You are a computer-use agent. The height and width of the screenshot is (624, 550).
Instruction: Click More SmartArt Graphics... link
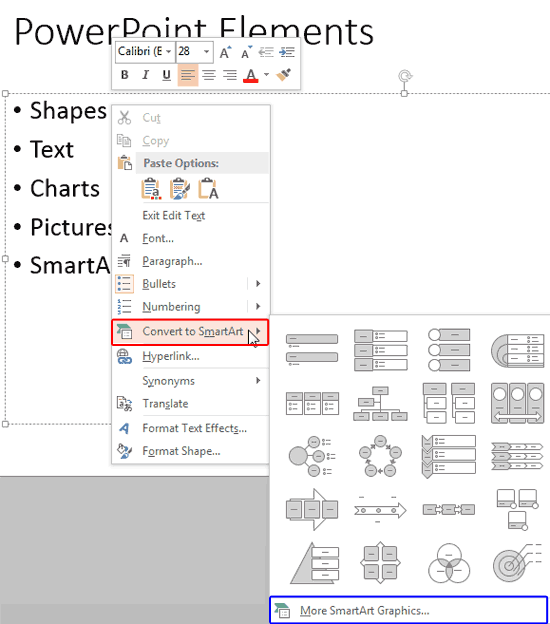[409, 610]
